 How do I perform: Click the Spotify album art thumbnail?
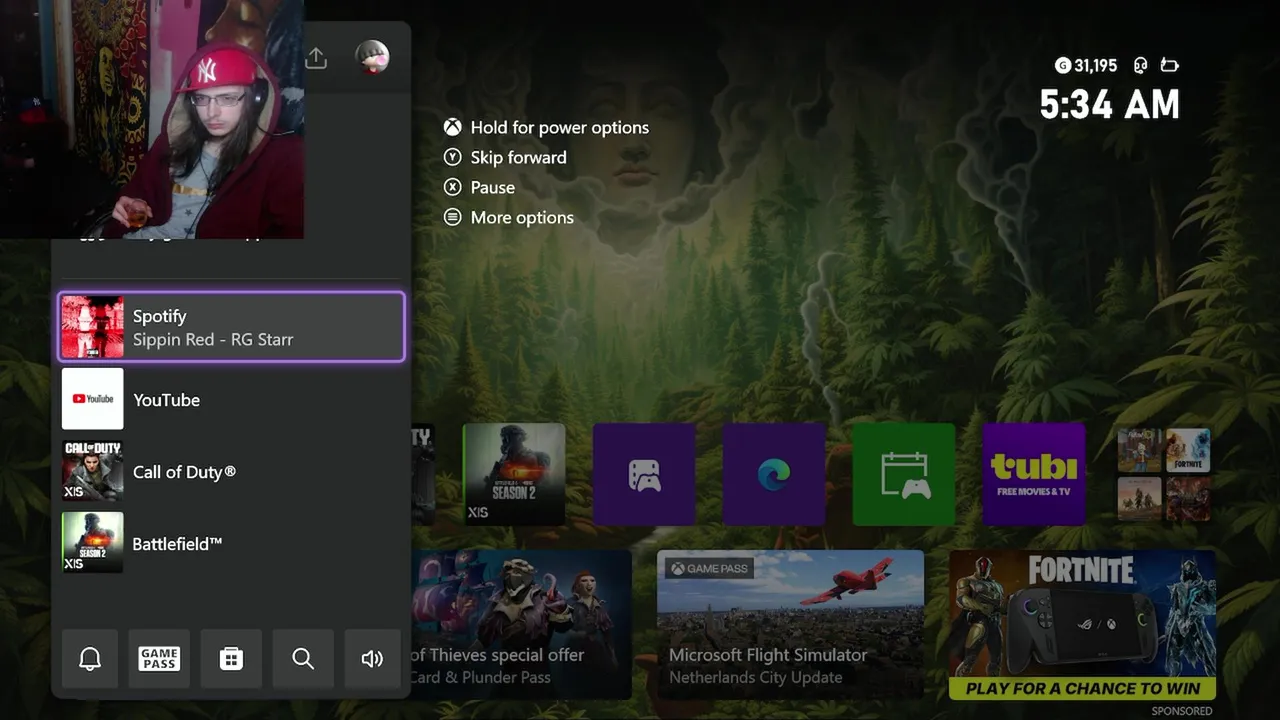click(x=93, y=327)
